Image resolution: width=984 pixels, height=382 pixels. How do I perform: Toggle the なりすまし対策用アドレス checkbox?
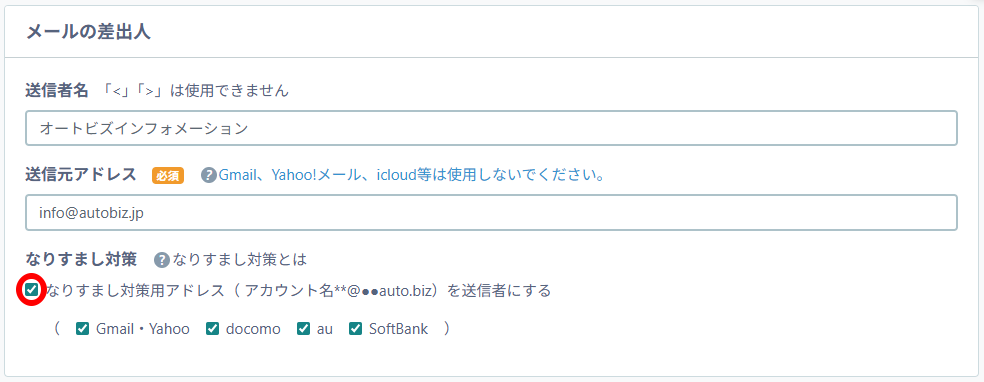pos(31,290)
